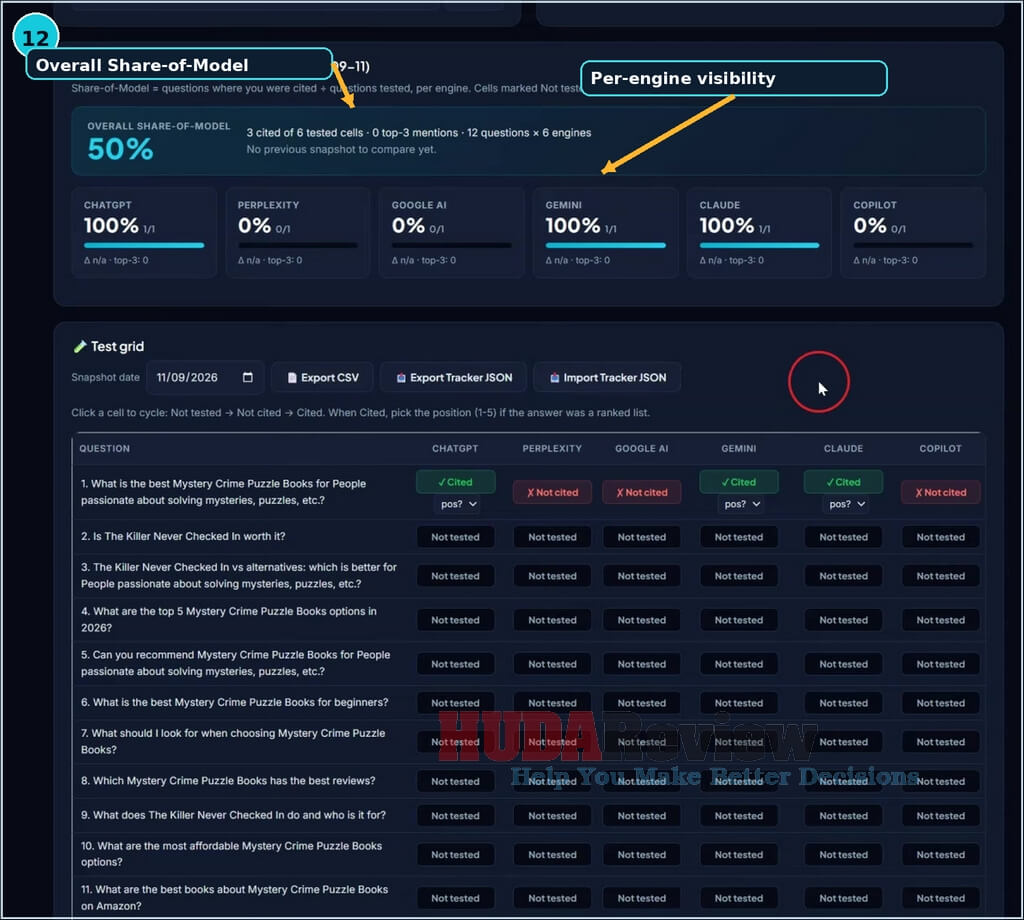This screenshot has height=920, width=1024.
Task: Select question 9 "What does The Killer Never Checked In do"
Action: pos(233,815)
